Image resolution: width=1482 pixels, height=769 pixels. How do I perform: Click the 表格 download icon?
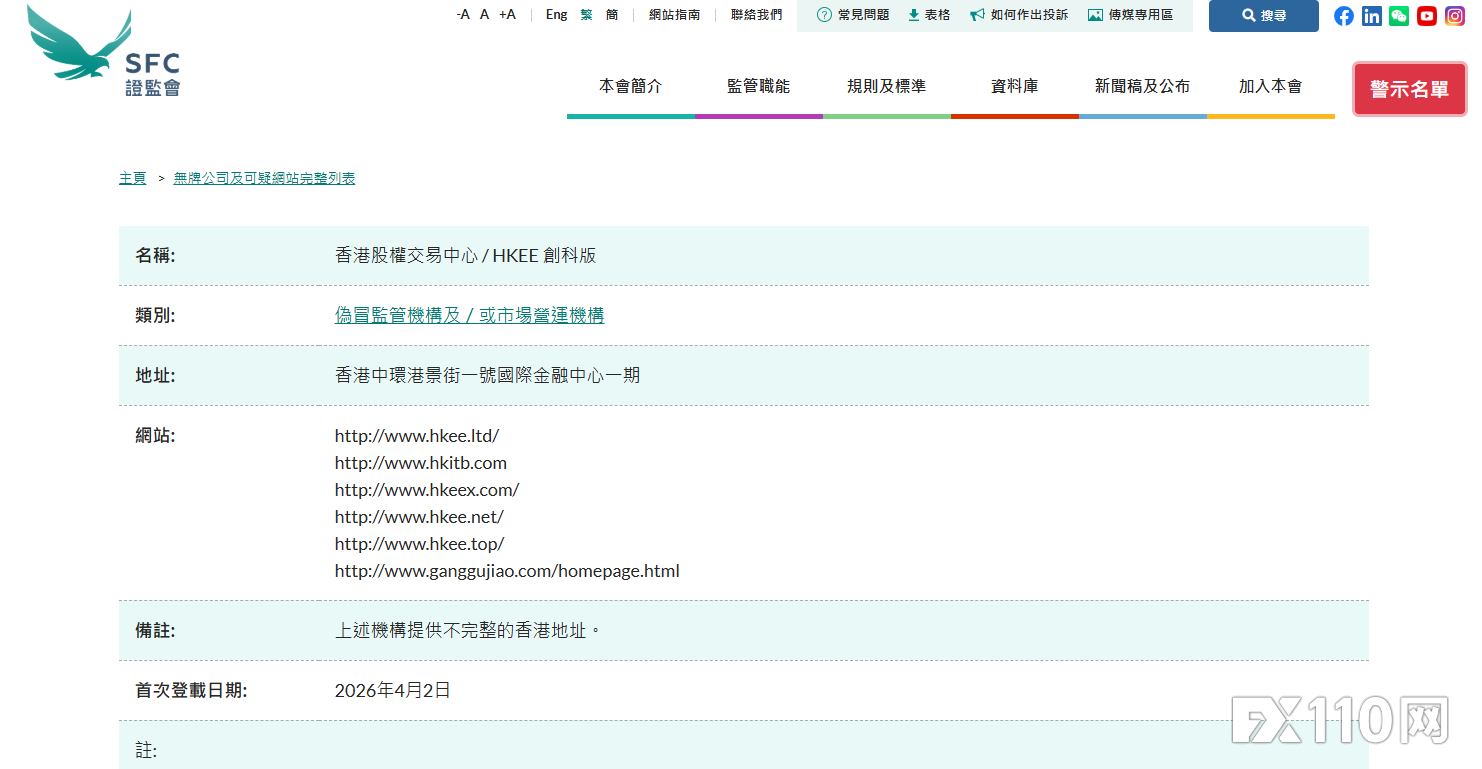pyautogui.click(x=913, y=15)
